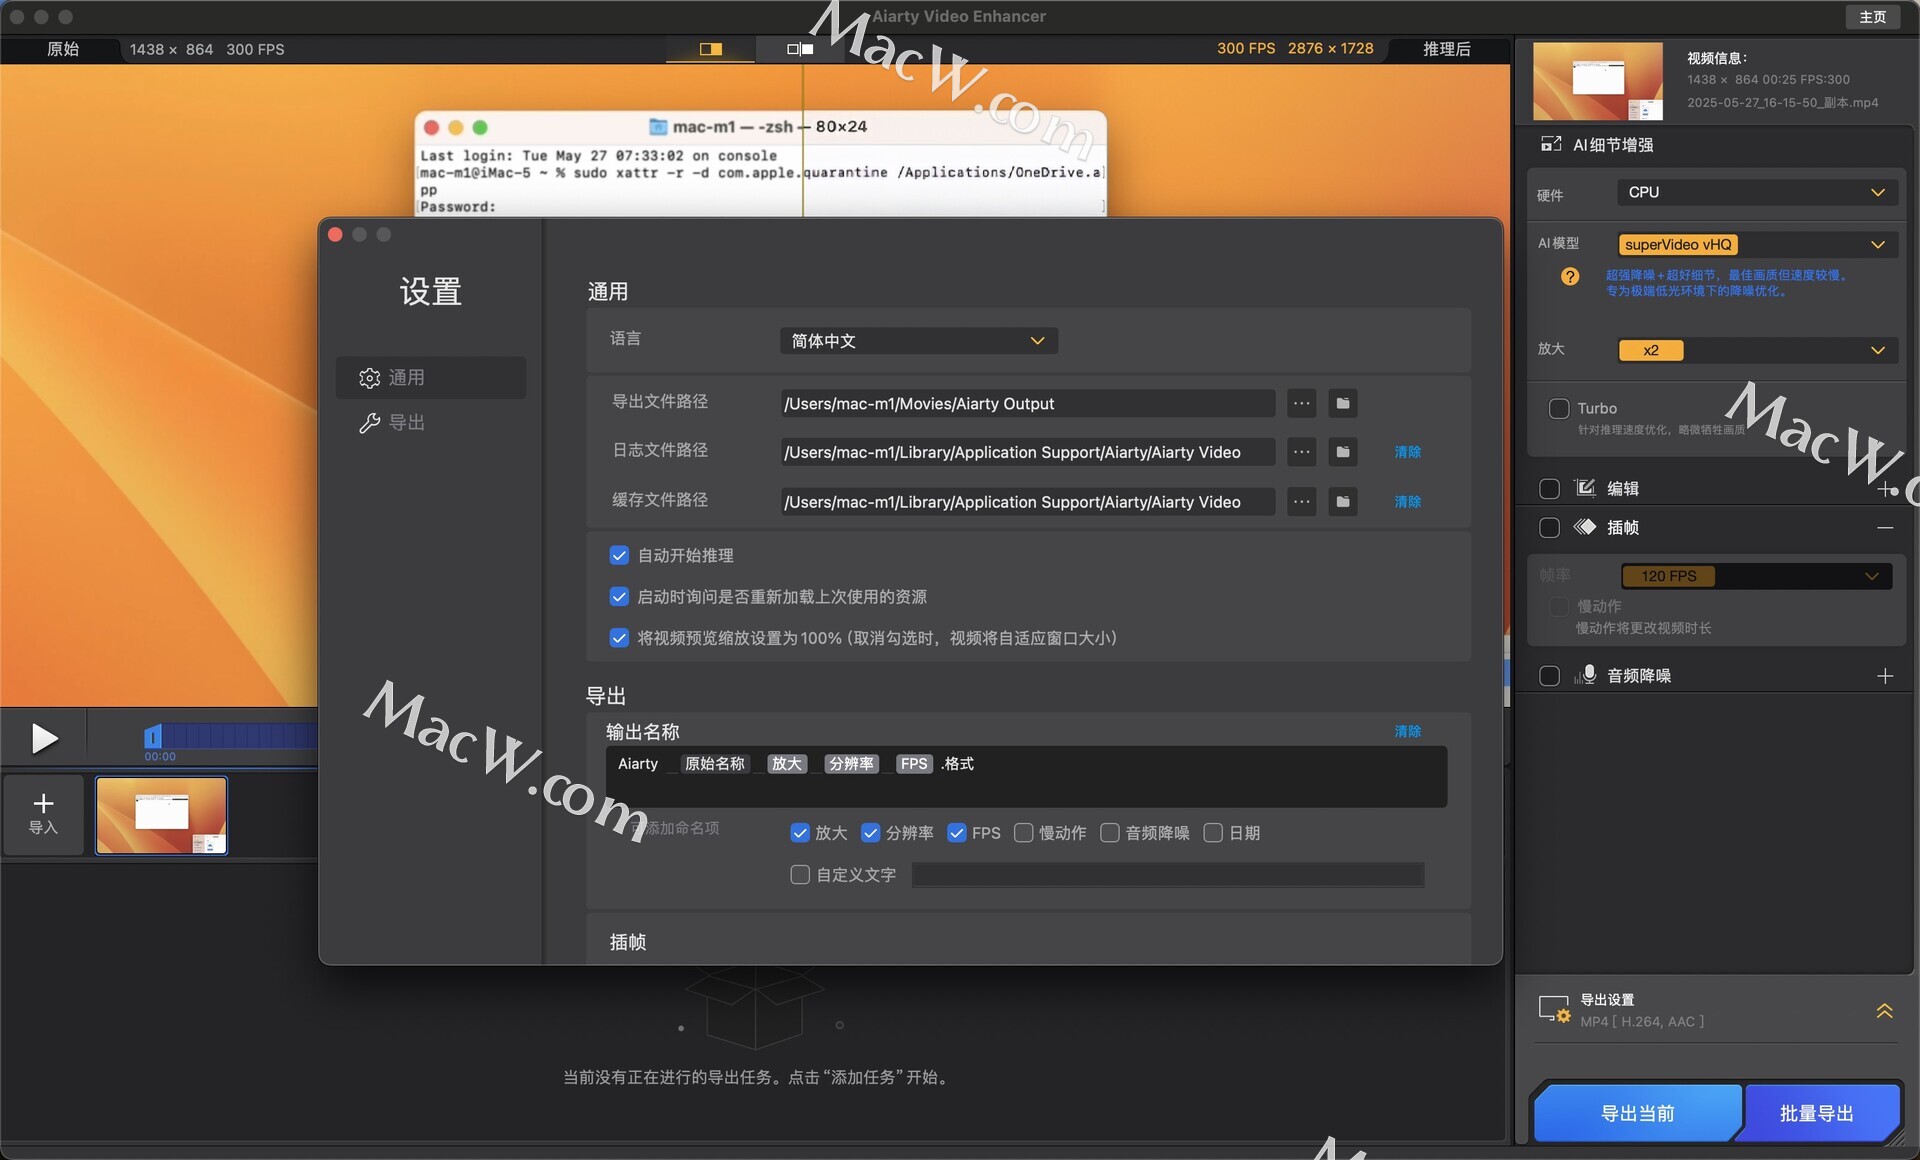This screenshot has height=1160, width=1920.
Task: Click the export file path field
Action: pos(1027,404)
